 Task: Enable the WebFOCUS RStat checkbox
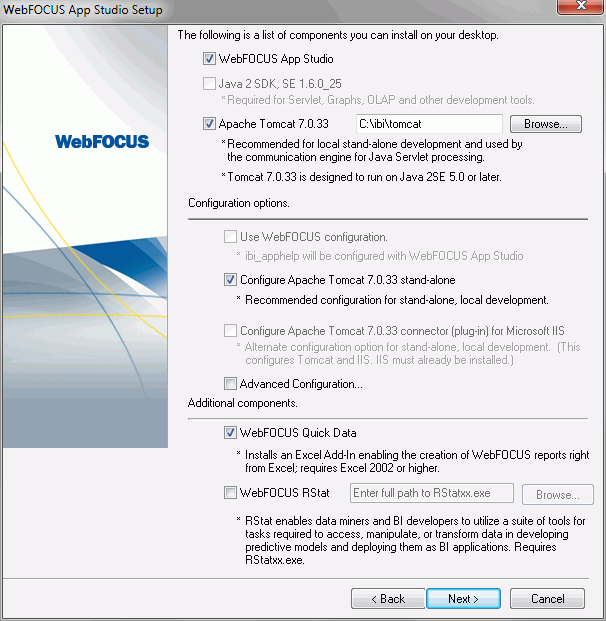tap(231, 493)
